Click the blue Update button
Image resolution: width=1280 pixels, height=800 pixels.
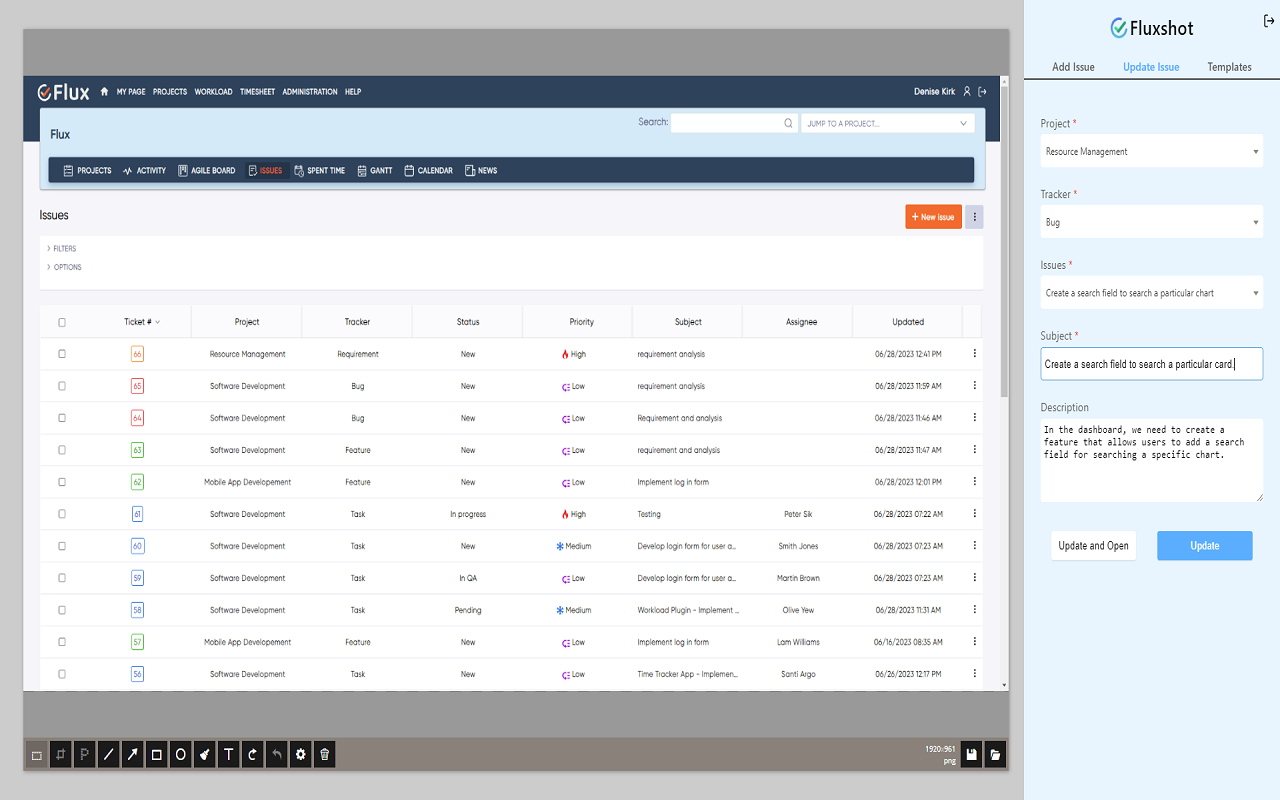click(1205, 546)
